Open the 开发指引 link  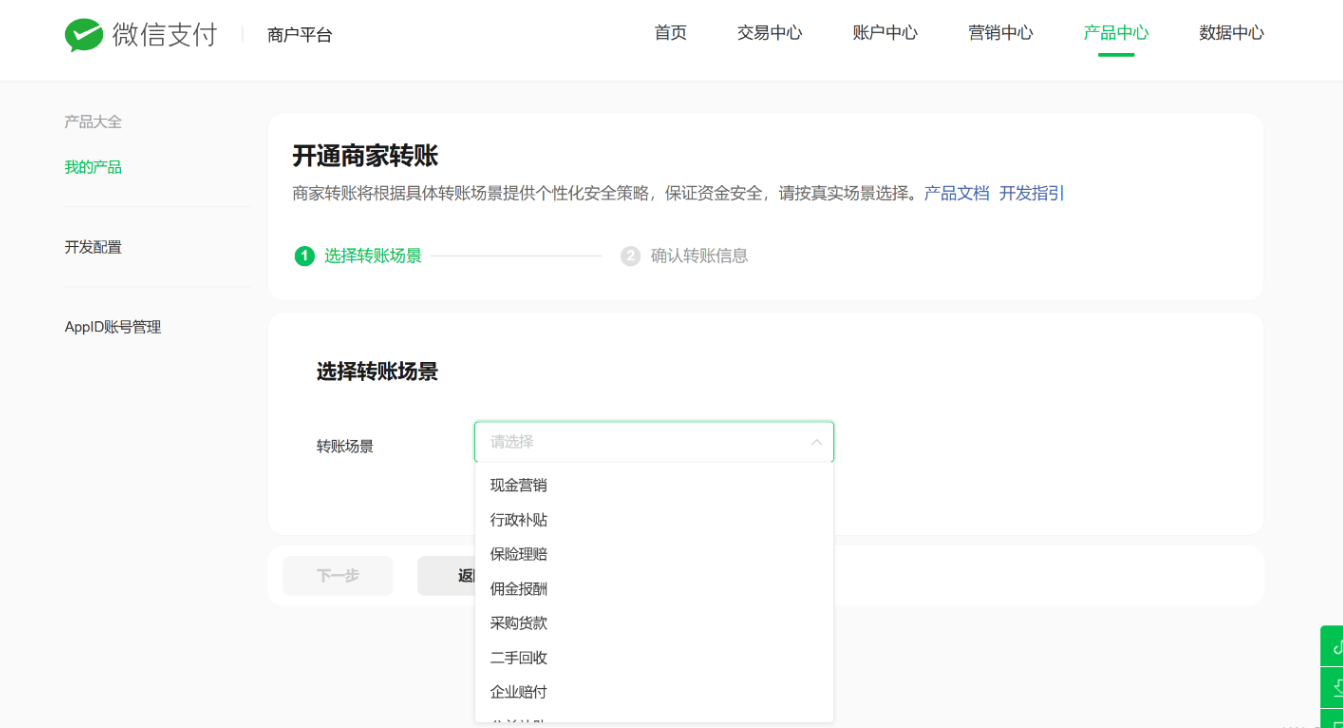pyautogui.click(x=1031, y=193)
